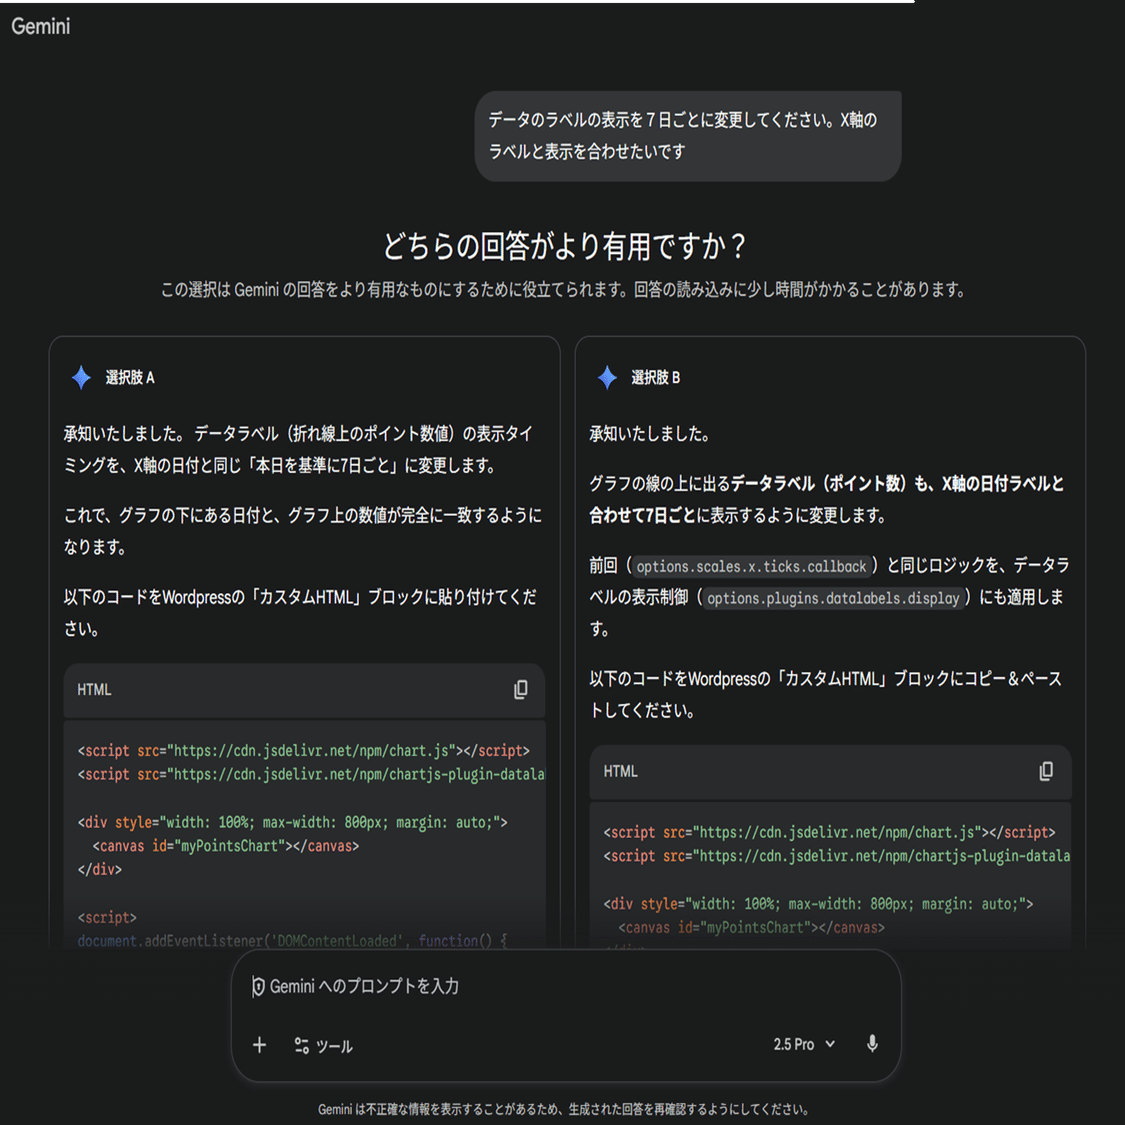Open the attachment menu with the plus icon
Image resolution: width=1125 pixels, height=1125 pixels.
coord(259,1044)
